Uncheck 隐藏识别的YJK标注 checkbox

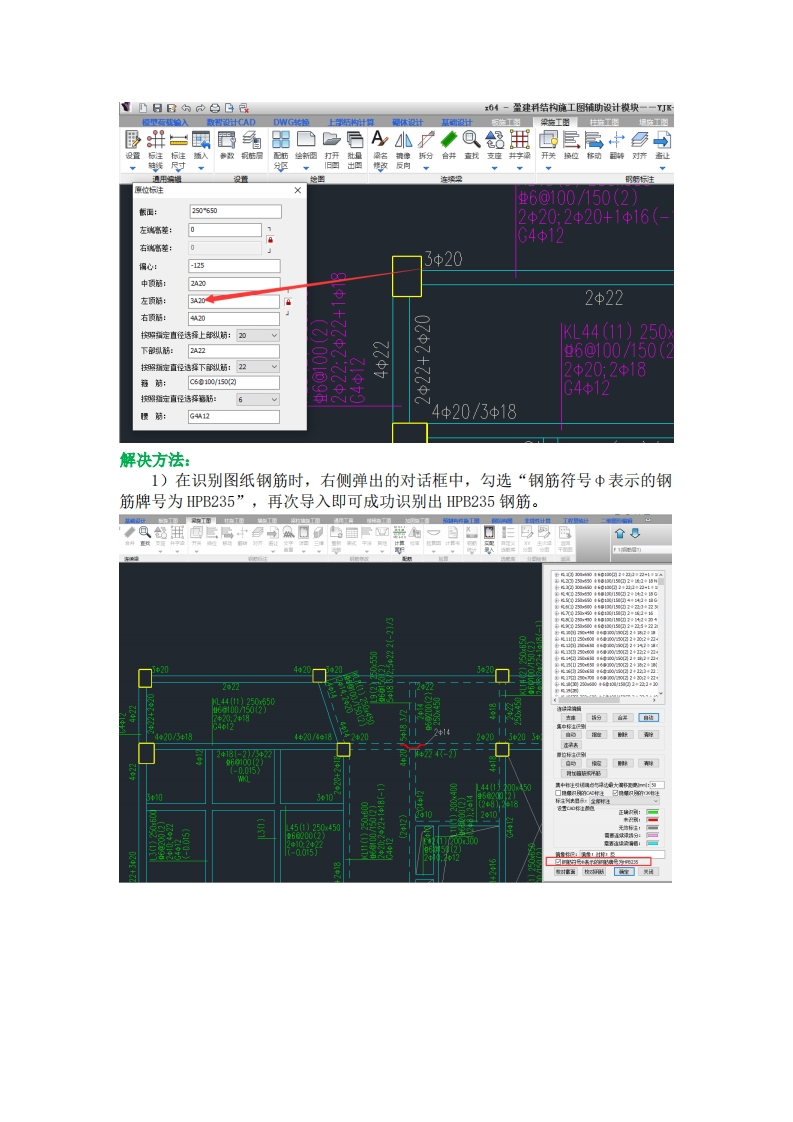tap(615, 793)
